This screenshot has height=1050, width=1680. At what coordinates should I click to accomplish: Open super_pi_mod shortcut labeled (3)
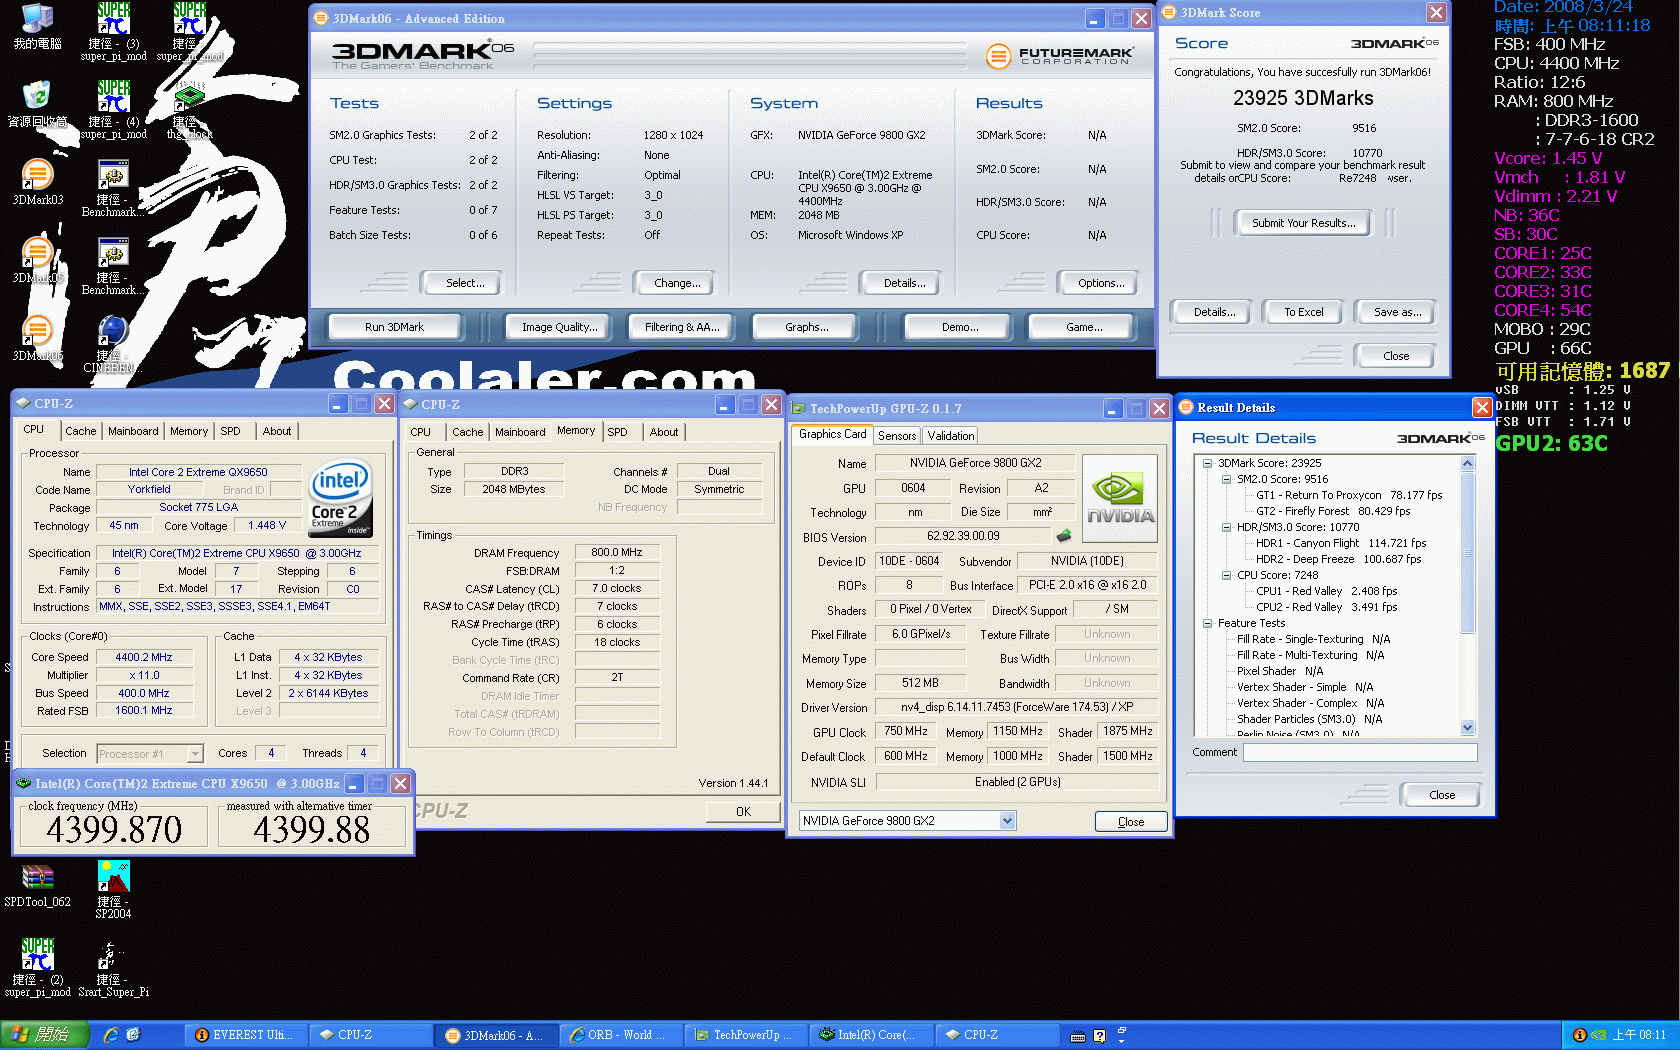[x=113, y=32]
